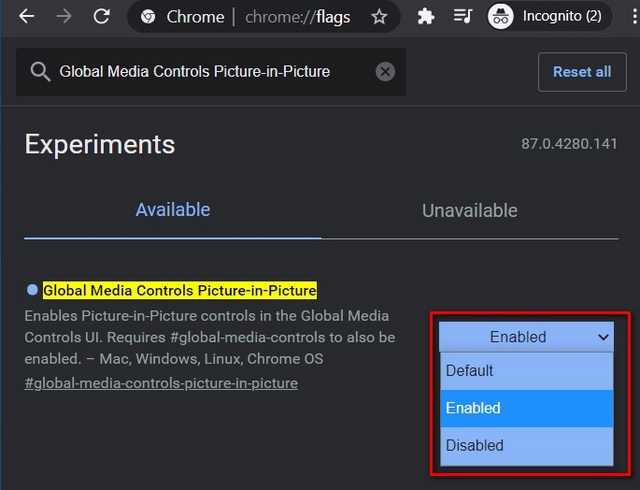Image resolution: width=640 pixels, height=490 pixels.
Task: Click the forward navigation arrow
Action: coord(64,17)
